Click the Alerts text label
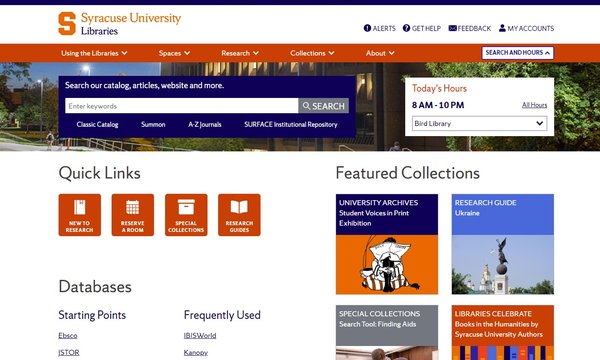 pyautogui.click(x=384, y=28)
